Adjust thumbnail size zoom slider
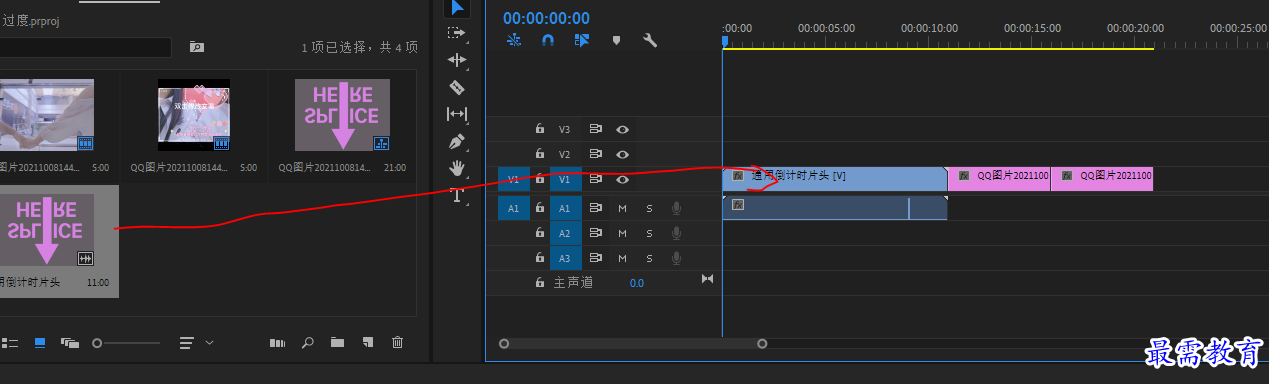Screen dimensions: 1269x384 tap(126, 343)
